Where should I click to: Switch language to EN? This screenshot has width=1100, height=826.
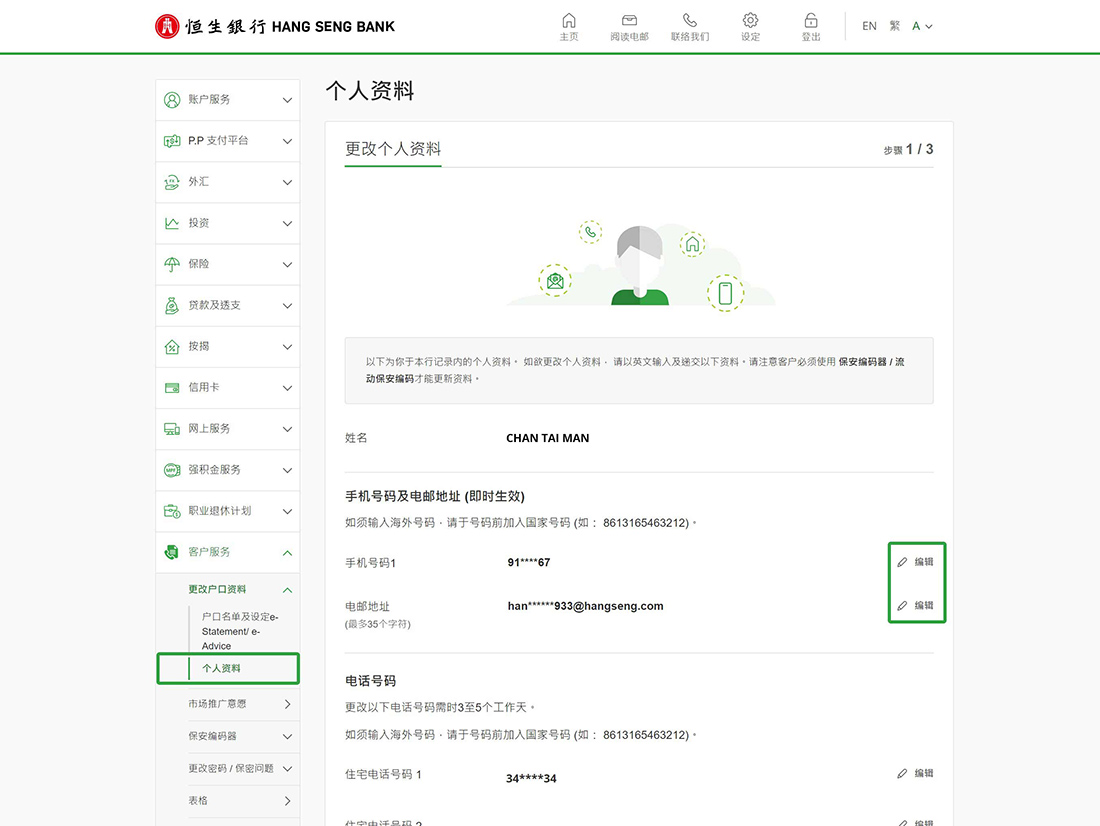click(x=869, y=26)
